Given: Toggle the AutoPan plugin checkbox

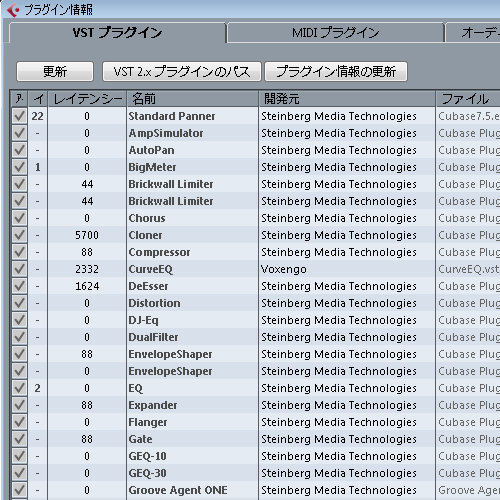Looking at the screenshot, I should [x=19, y=150].
